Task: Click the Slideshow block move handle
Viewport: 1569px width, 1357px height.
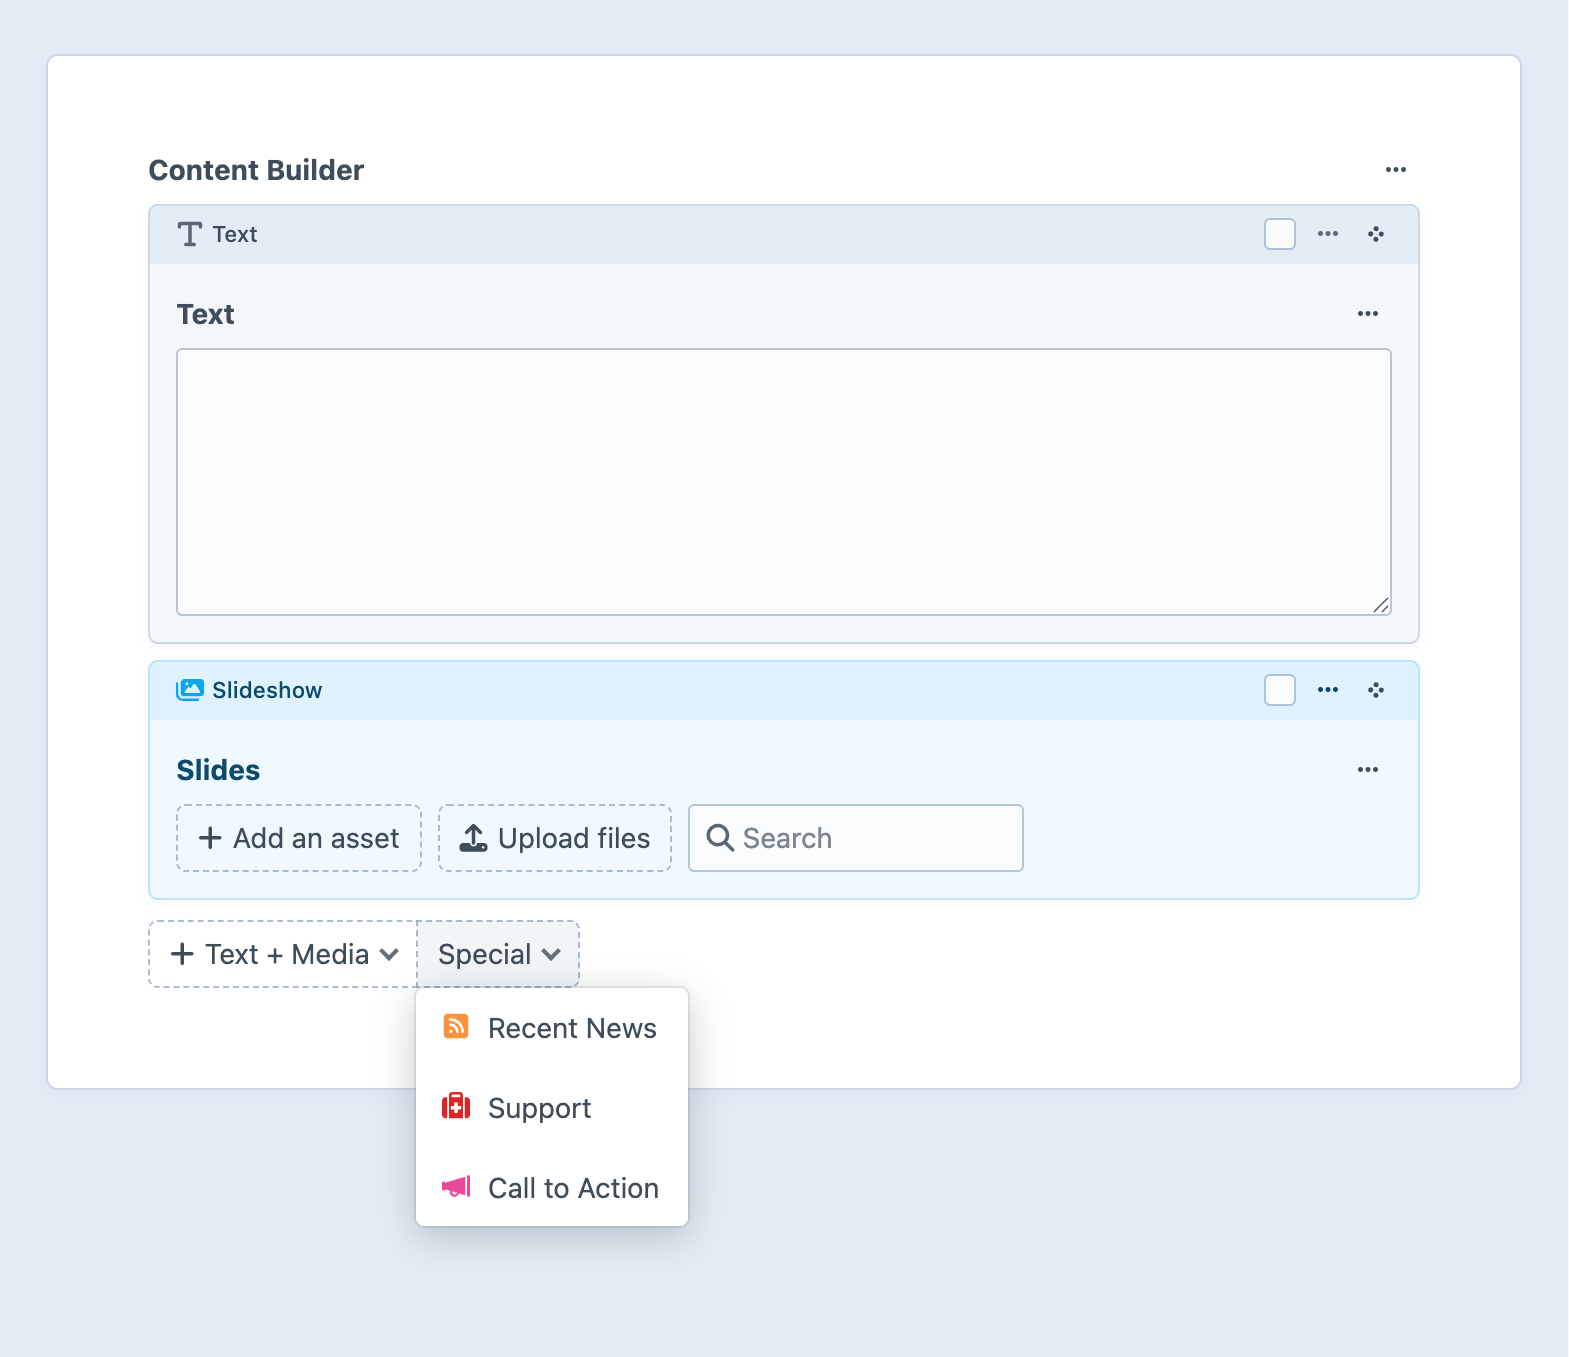Action: coord(1376,690)
